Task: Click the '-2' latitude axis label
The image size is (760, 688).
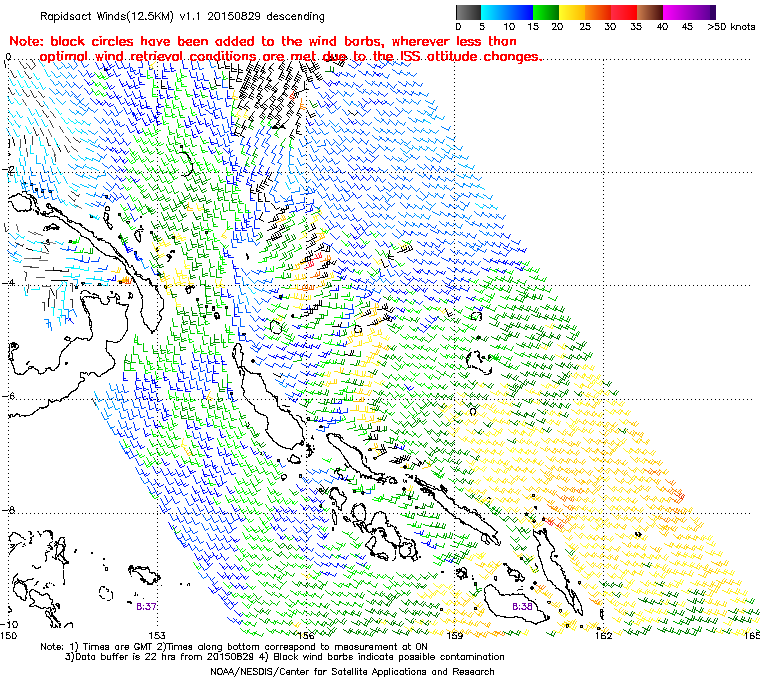Action: (6, 170)
